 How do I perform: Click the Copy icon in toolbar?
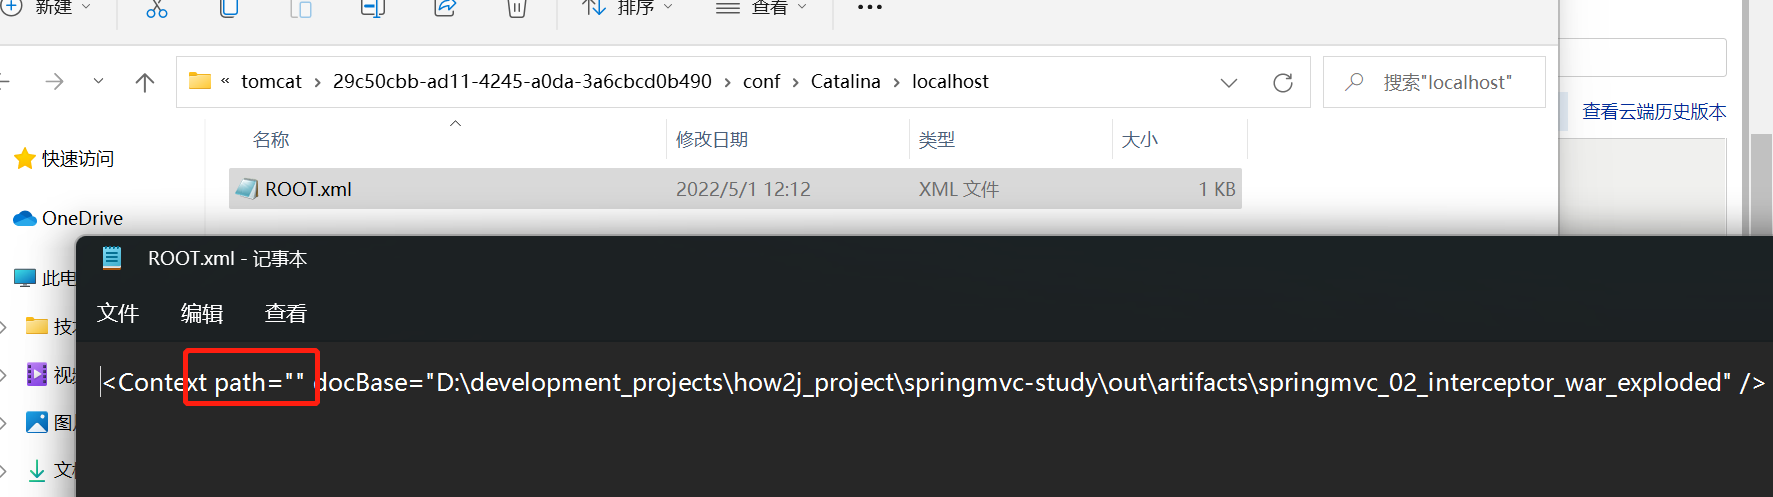[x=229, y=9]
